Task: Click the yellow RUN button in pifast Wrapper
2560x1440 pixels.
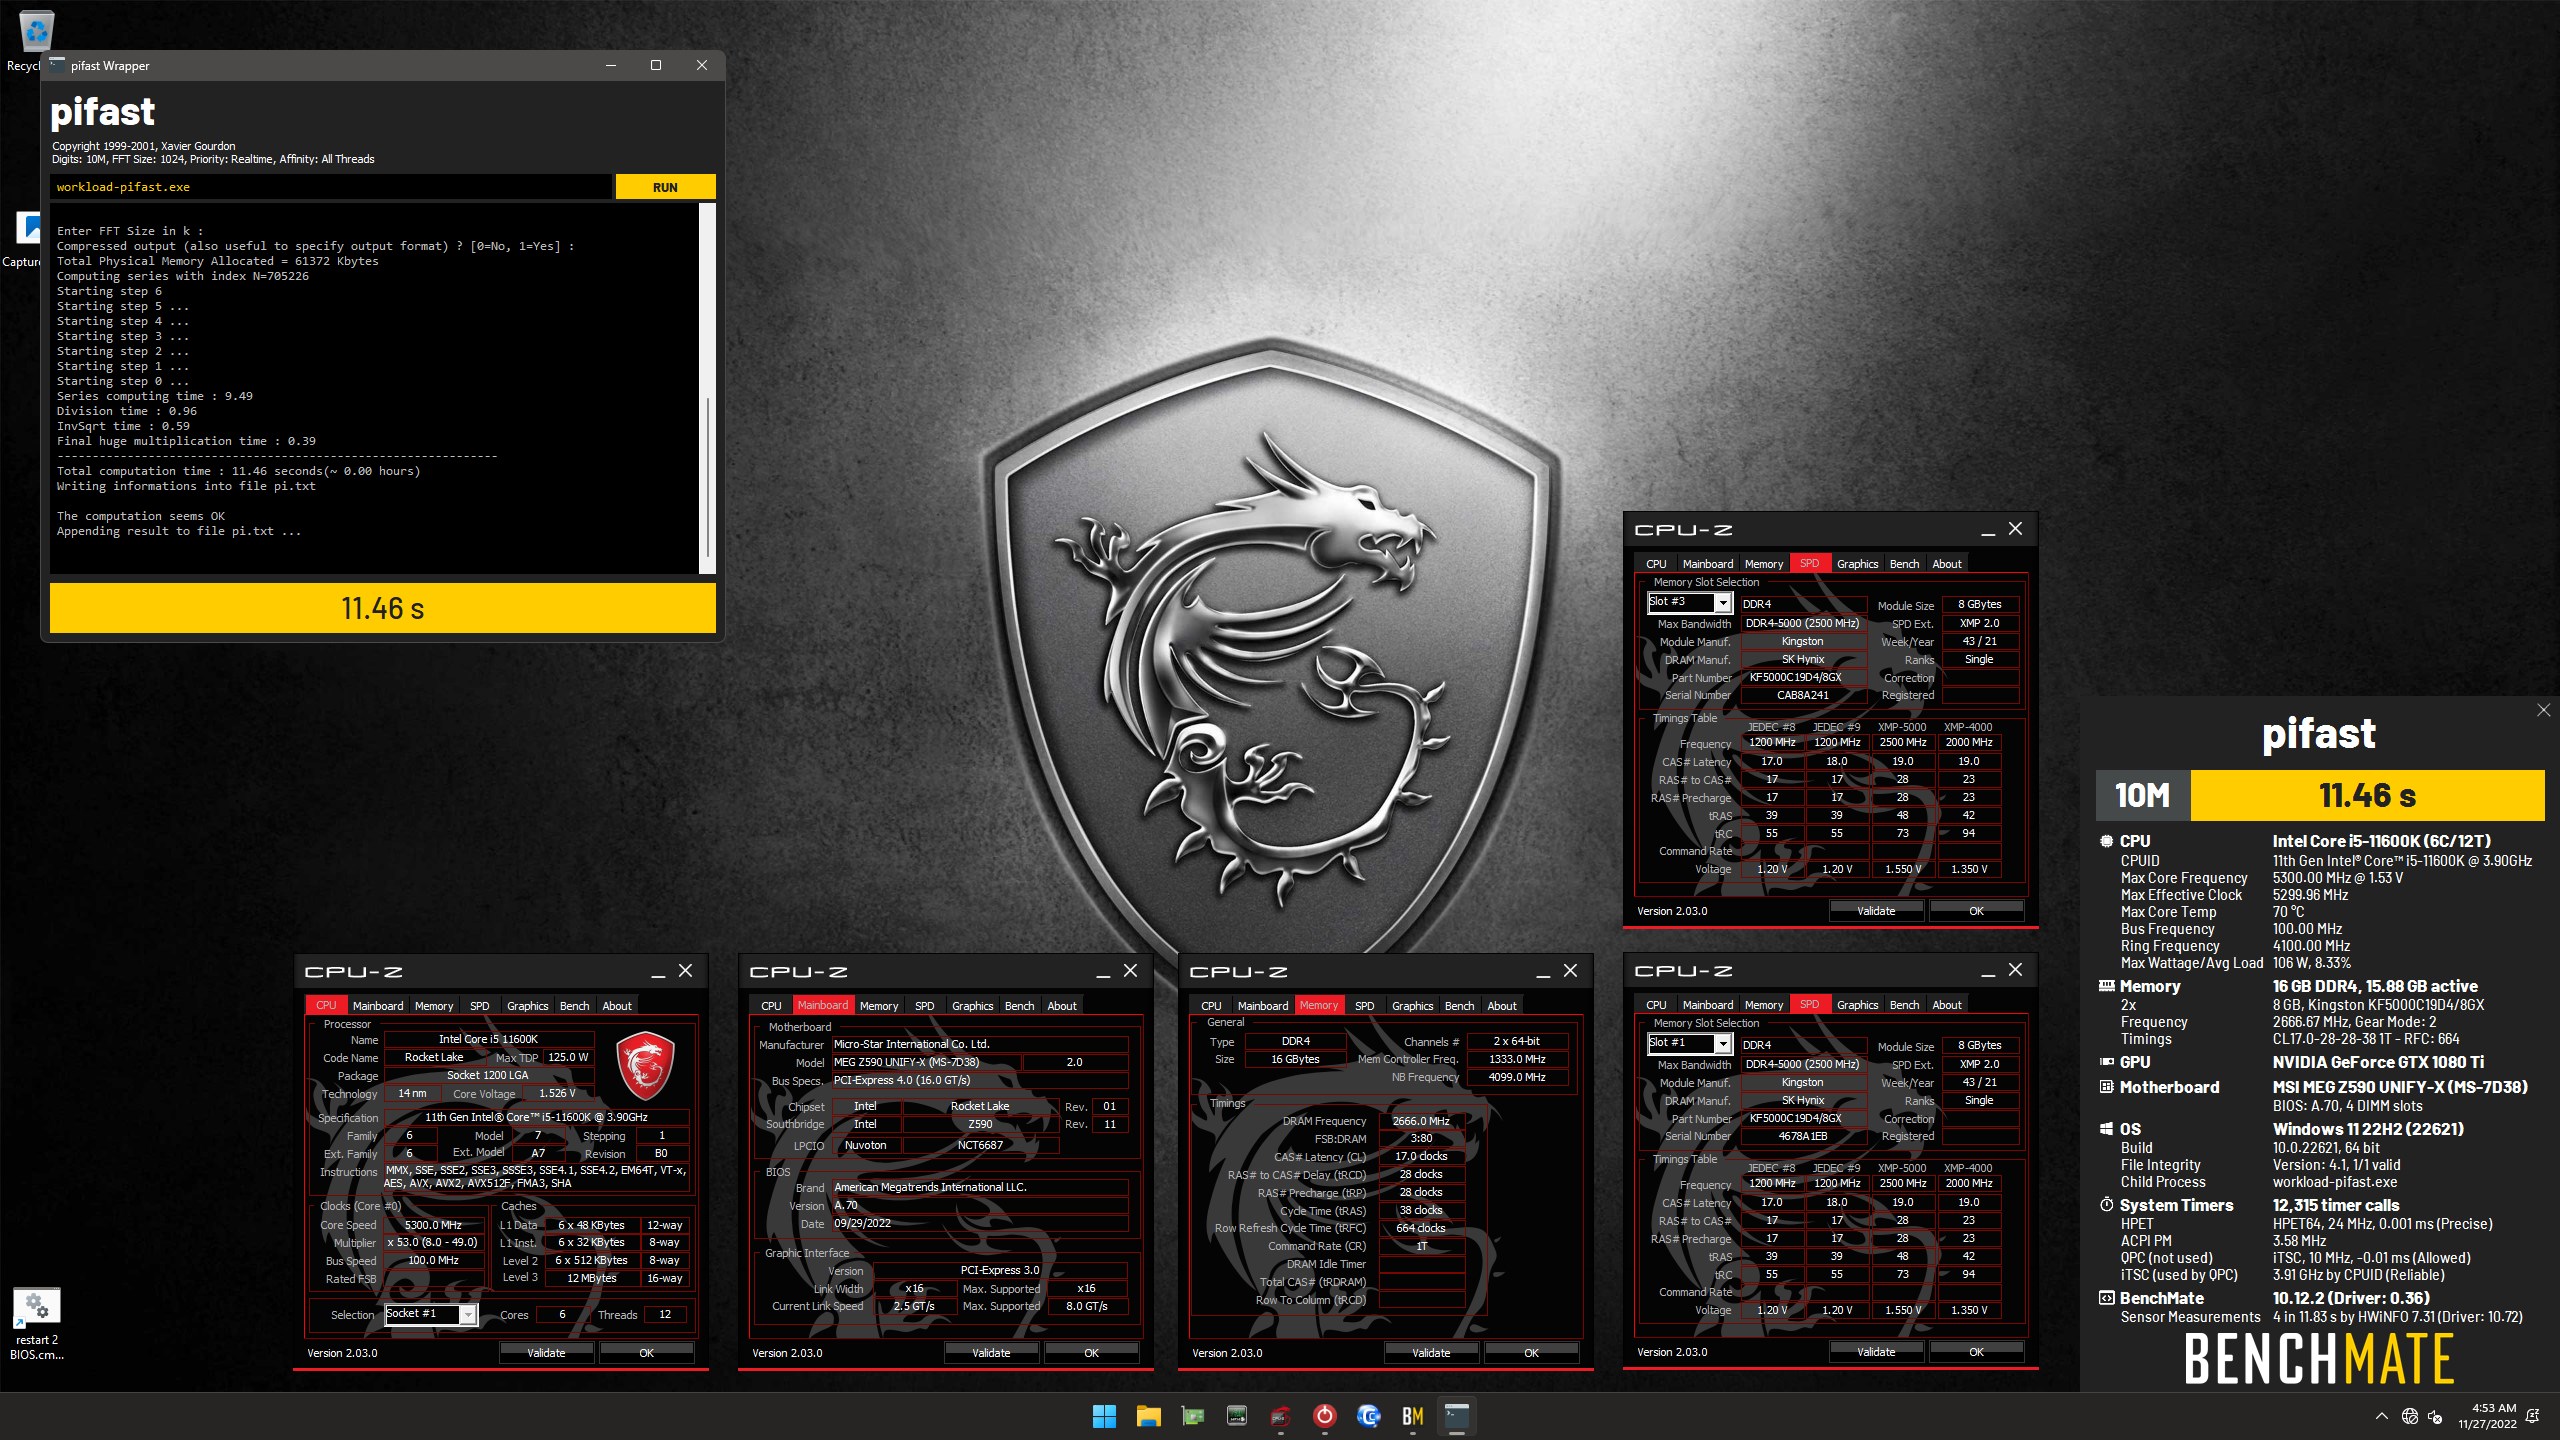Action: pos(665,187)
